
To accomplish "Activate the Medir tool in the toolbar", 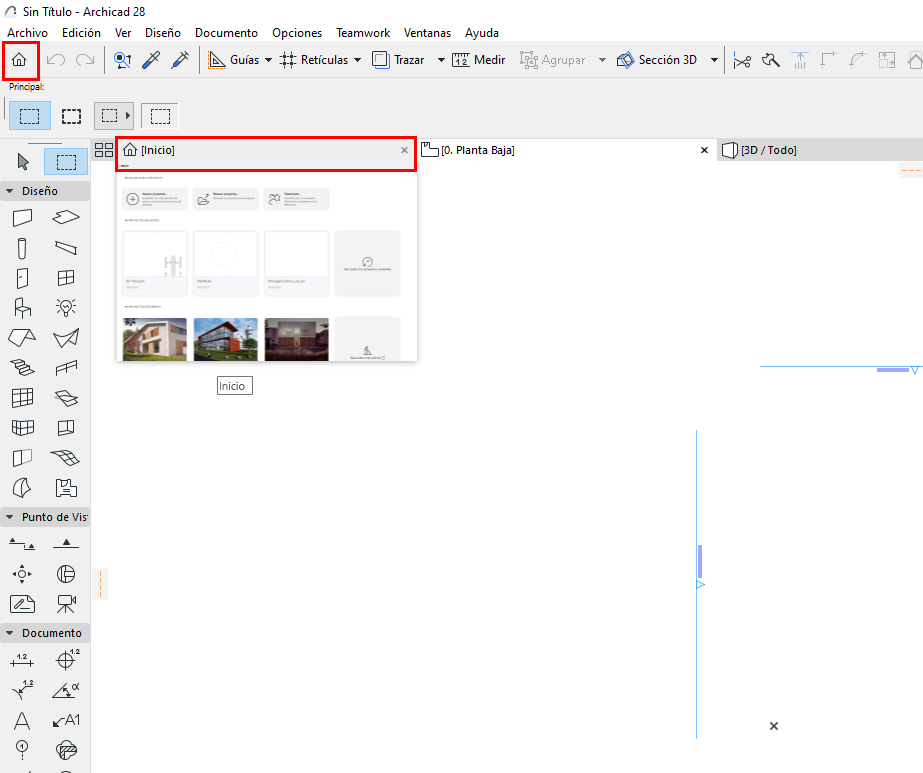I will 480,59.
